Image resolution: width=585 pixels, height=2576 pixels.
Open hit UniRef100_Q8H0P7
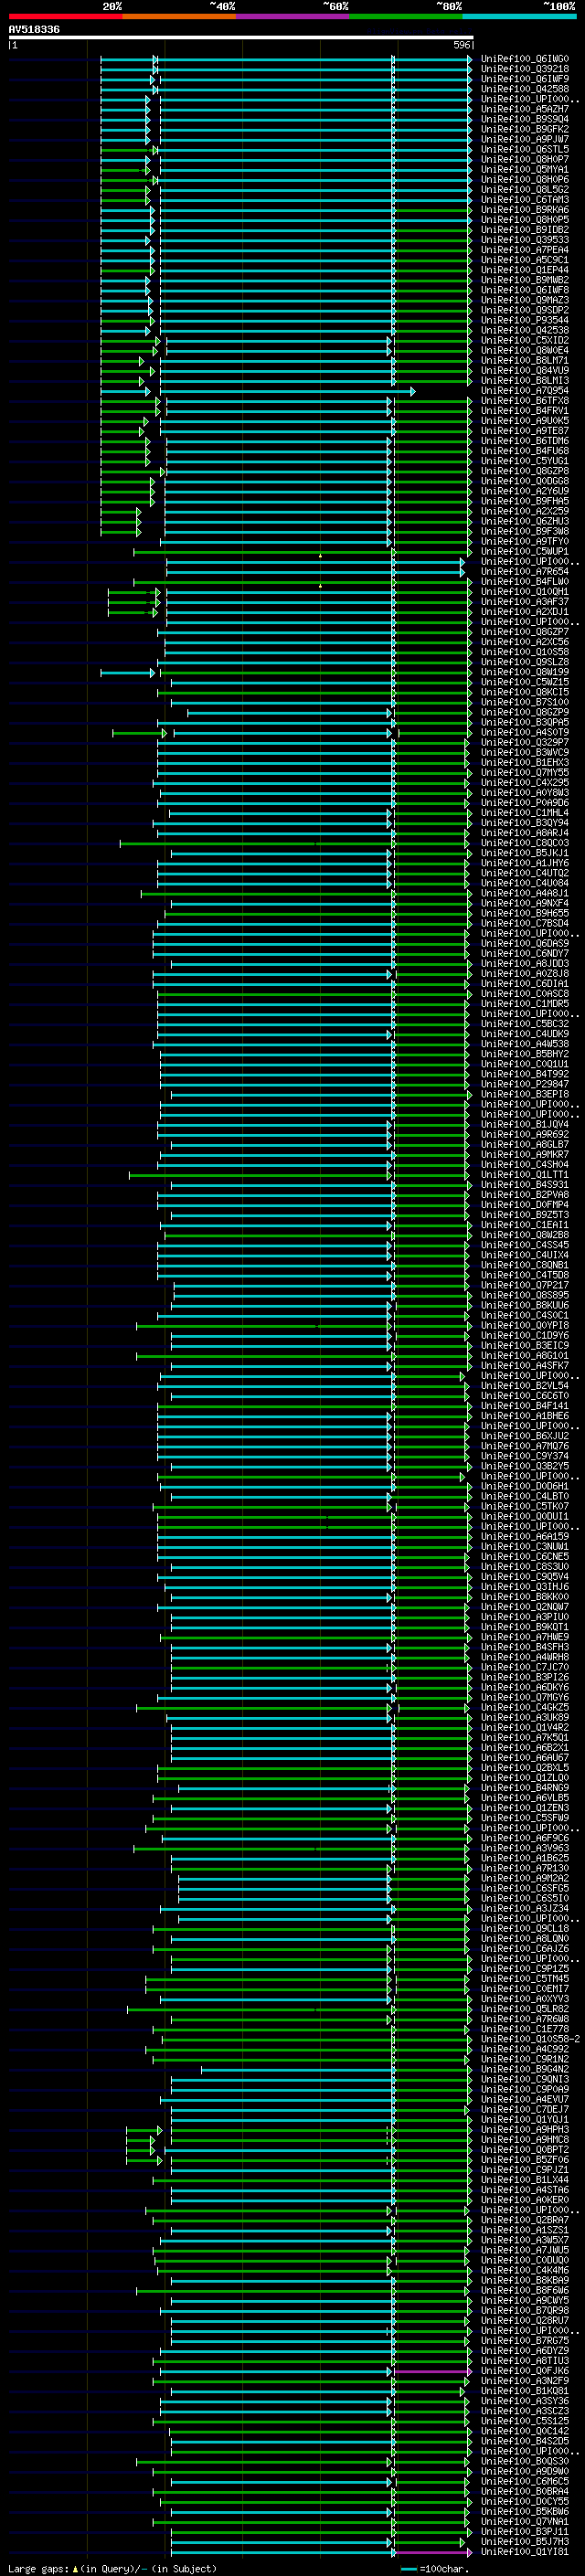tap(525, 159)
